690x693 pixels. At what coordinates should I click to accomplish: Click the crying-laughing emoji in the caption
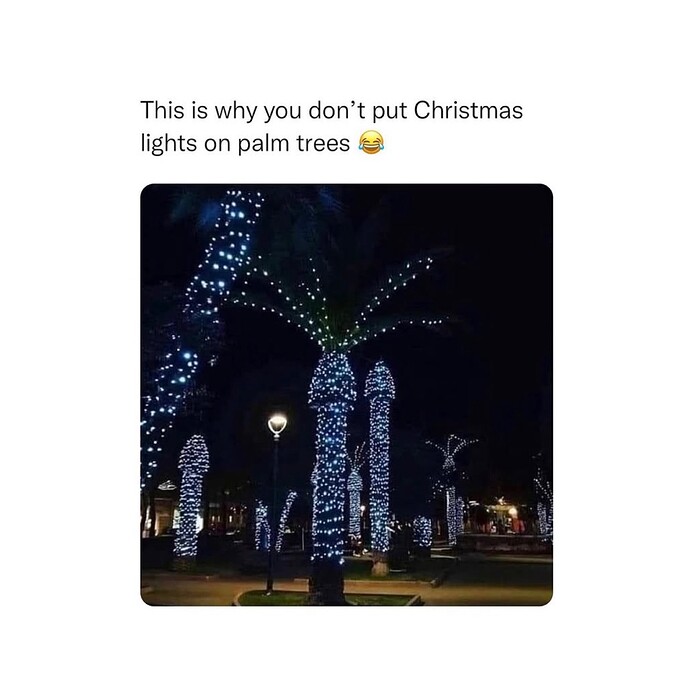(371, 143)
